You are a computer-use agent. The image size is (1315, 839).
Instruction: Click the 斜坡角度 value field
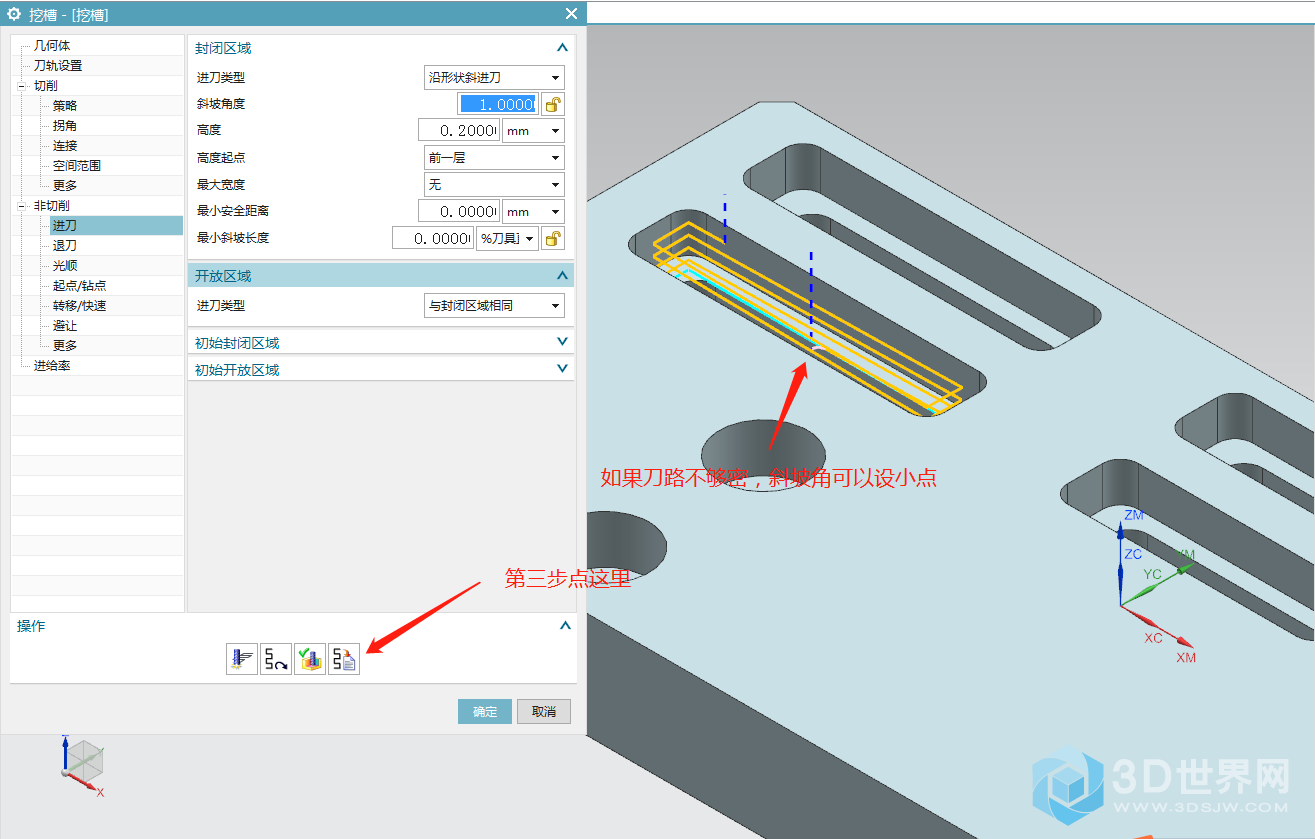click(498, 104)
